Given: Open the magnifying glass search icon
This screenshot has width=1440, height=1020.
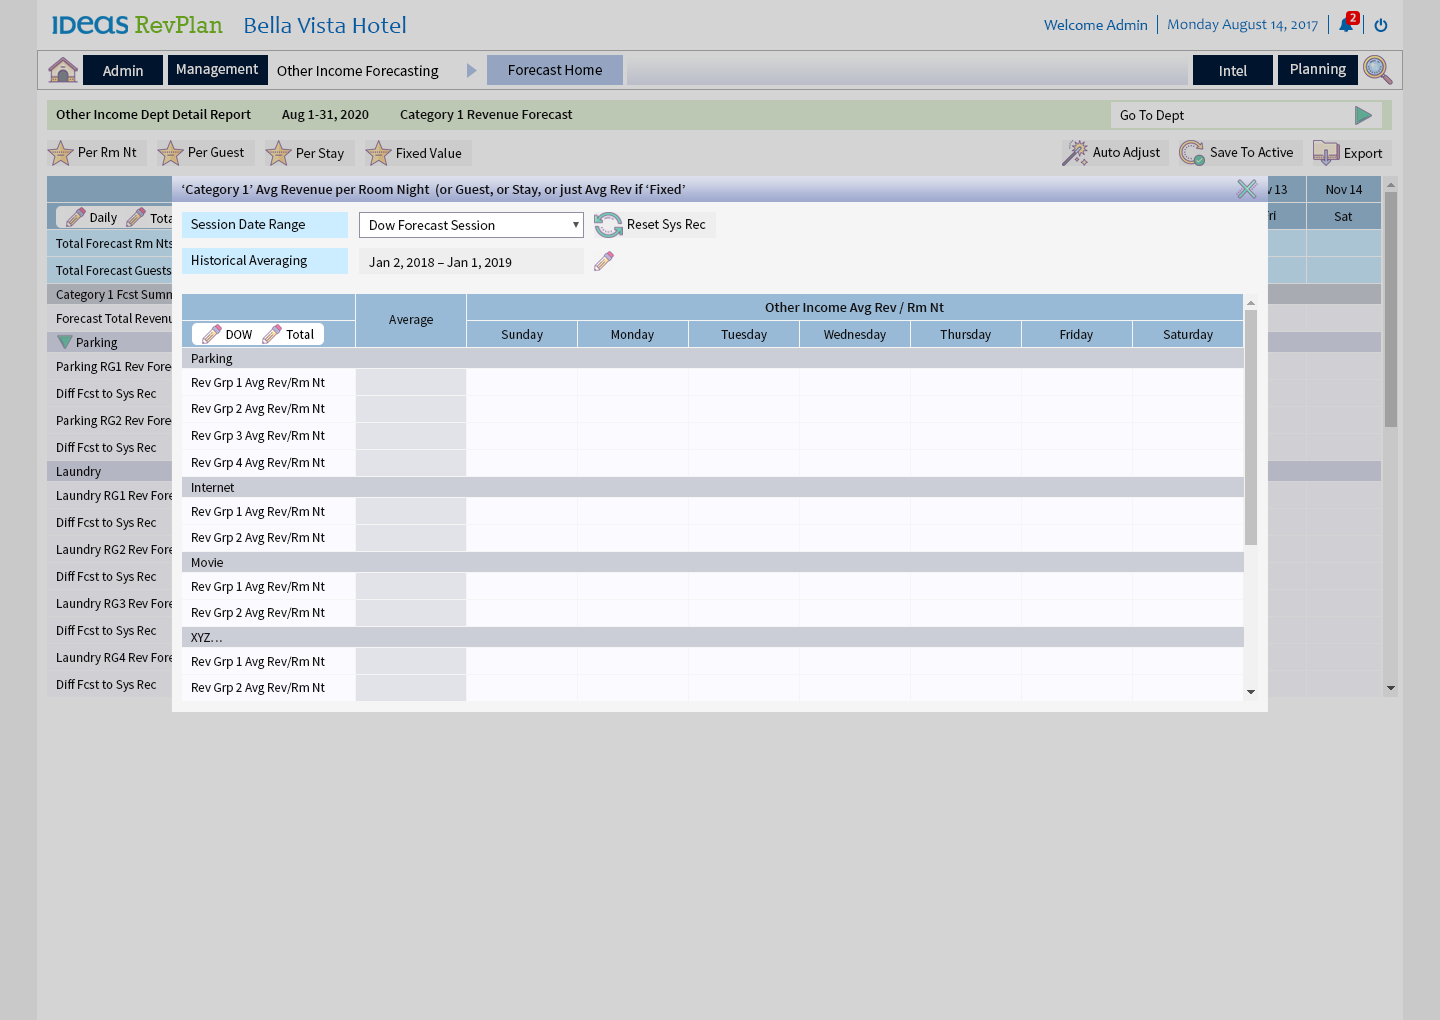Looking at the screenshot, I should click(x=1377, y=70).
